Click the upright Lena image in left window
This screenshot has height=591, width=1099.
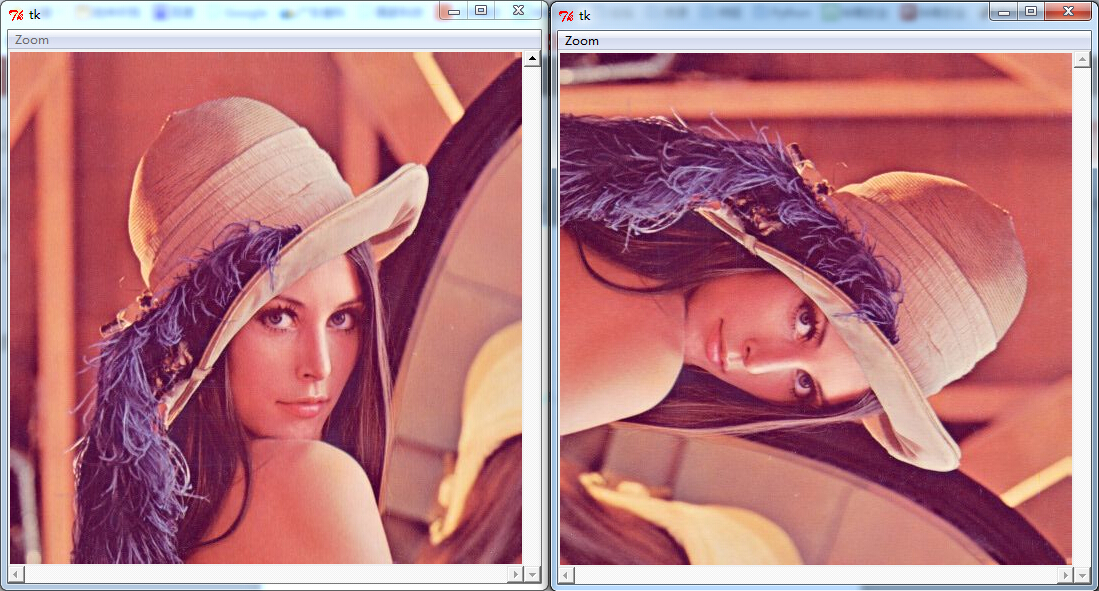pyautogui.click(x=266, y=308)
